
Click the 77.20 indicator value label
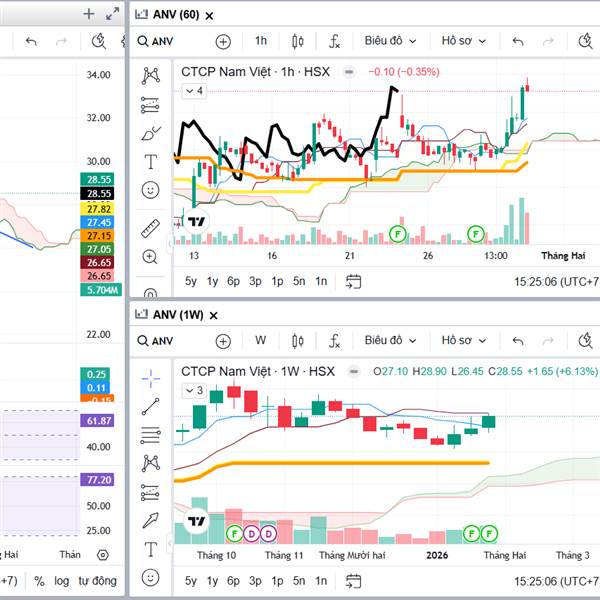coord(97,480)
